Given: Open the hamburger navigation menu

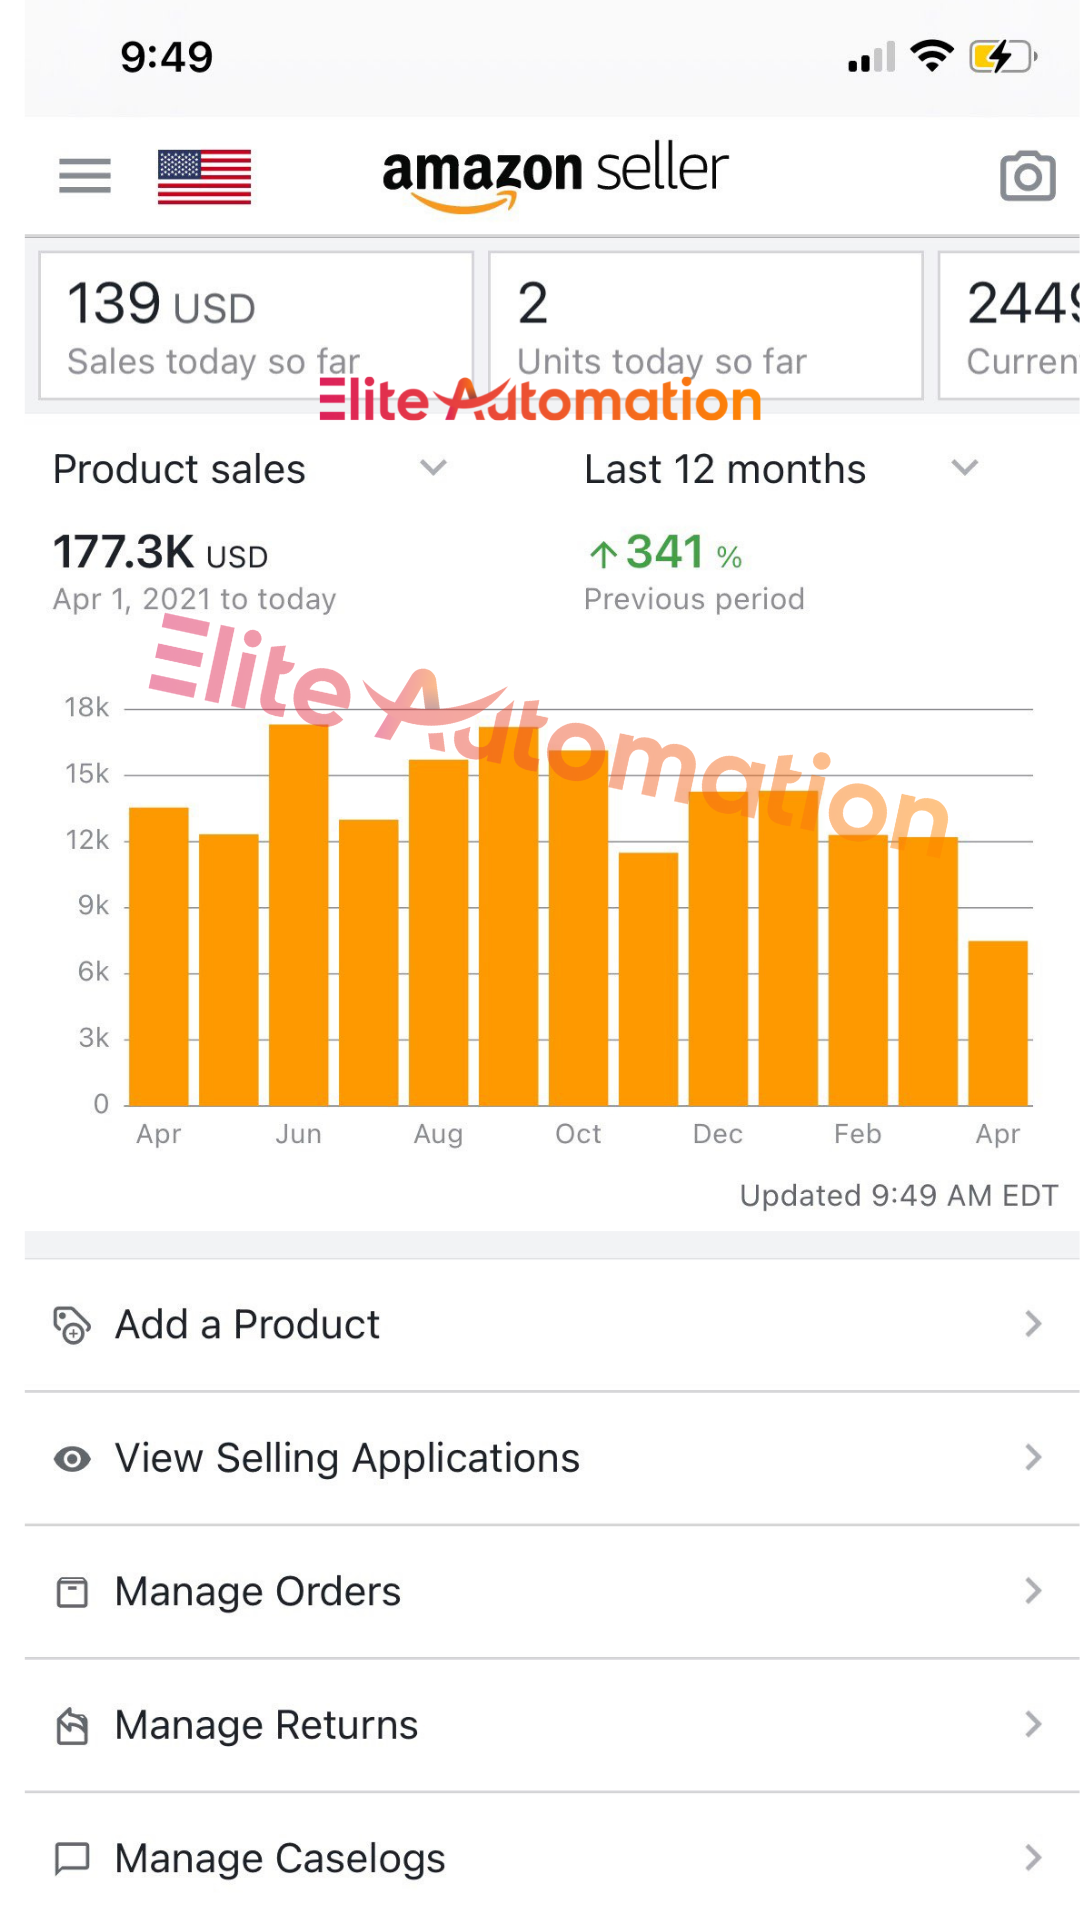Looking at the screenshot, I should pyautogui.click(x=85, y=176).
